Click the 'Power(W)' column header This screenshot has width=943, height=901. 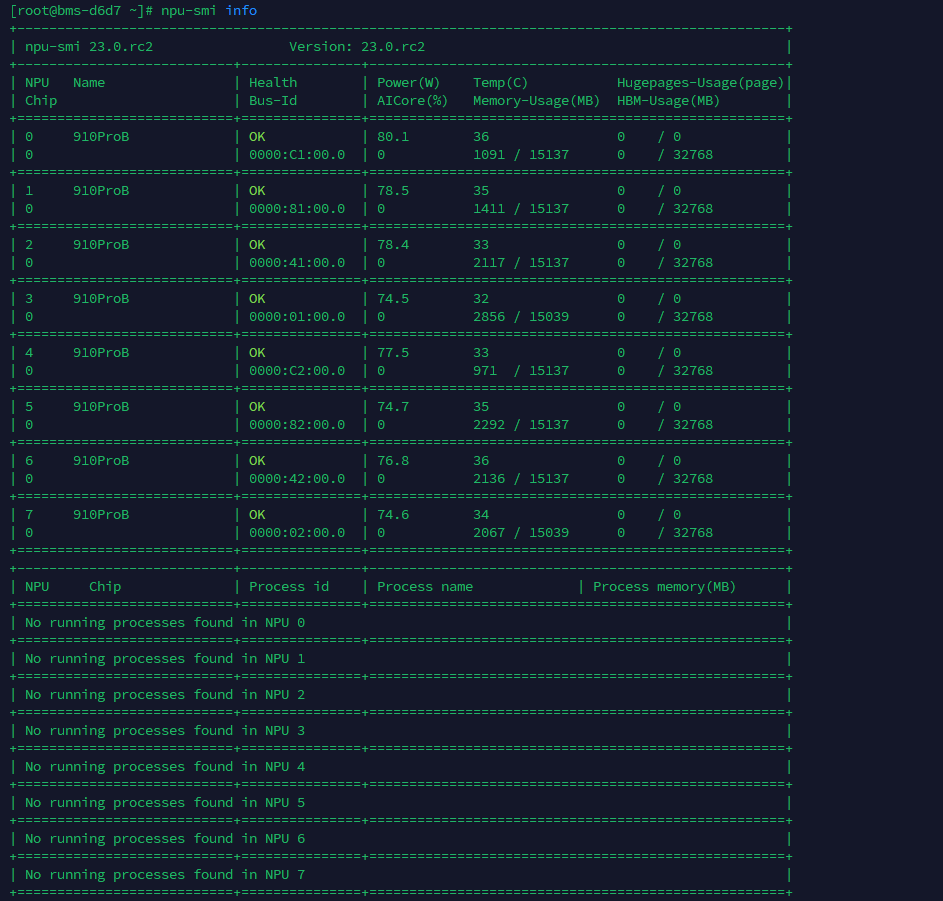(x=408, y=83)
